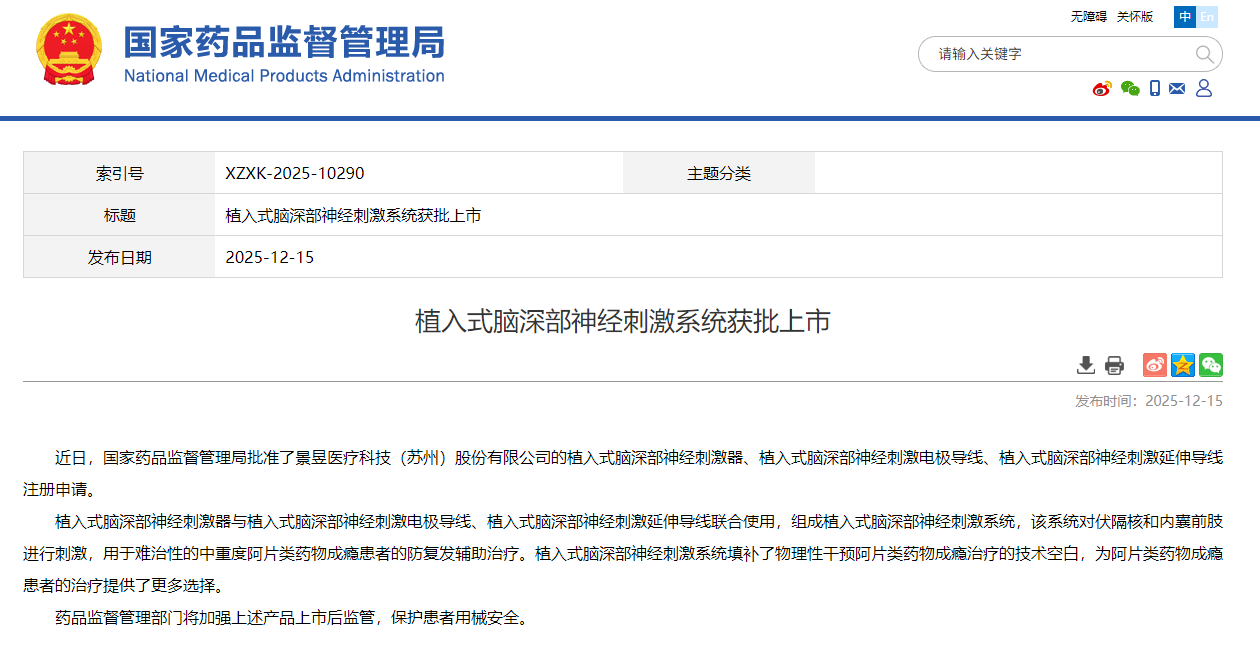Open the email icon in the header
Screen dimensions: 1260x645
pos(1179,89)
